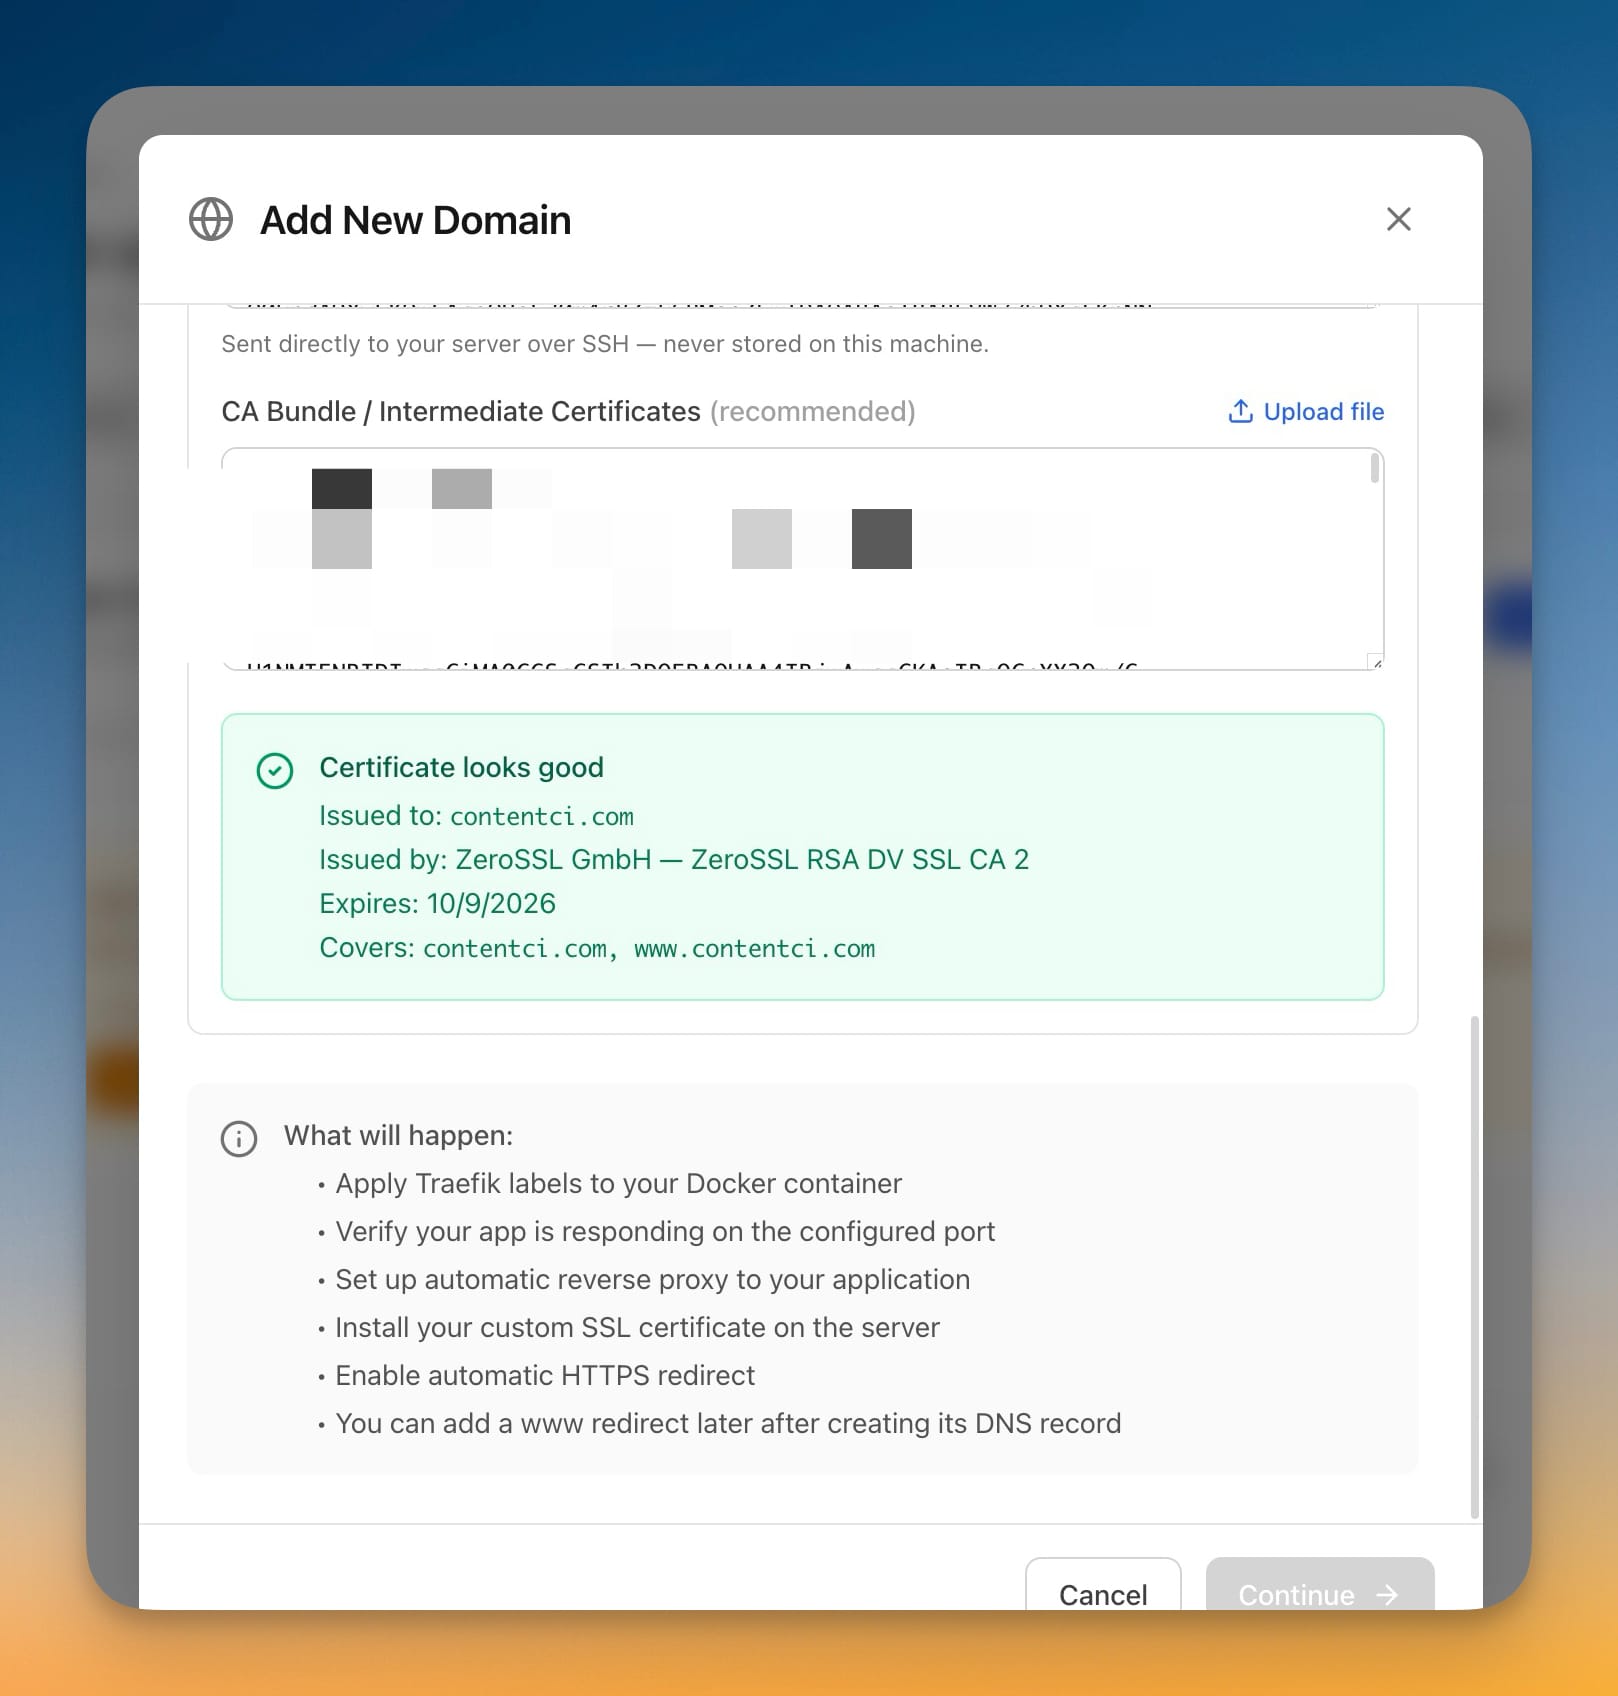Click the upload arrow icon next to Upload file
Screen dimensions: 1618x1696
pyautogui.click(x=1240, y=411)
